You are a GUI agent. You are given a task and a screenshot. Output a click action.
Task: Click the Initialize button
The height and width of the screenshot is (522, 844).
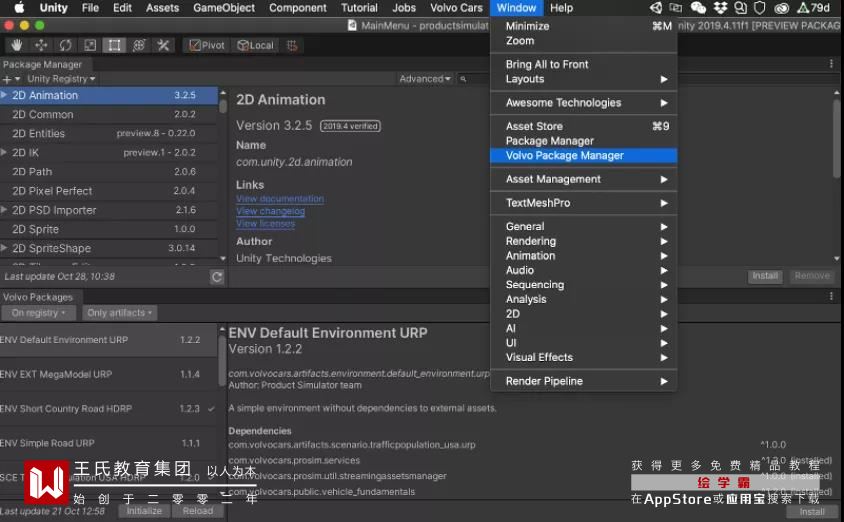[144, 511]
